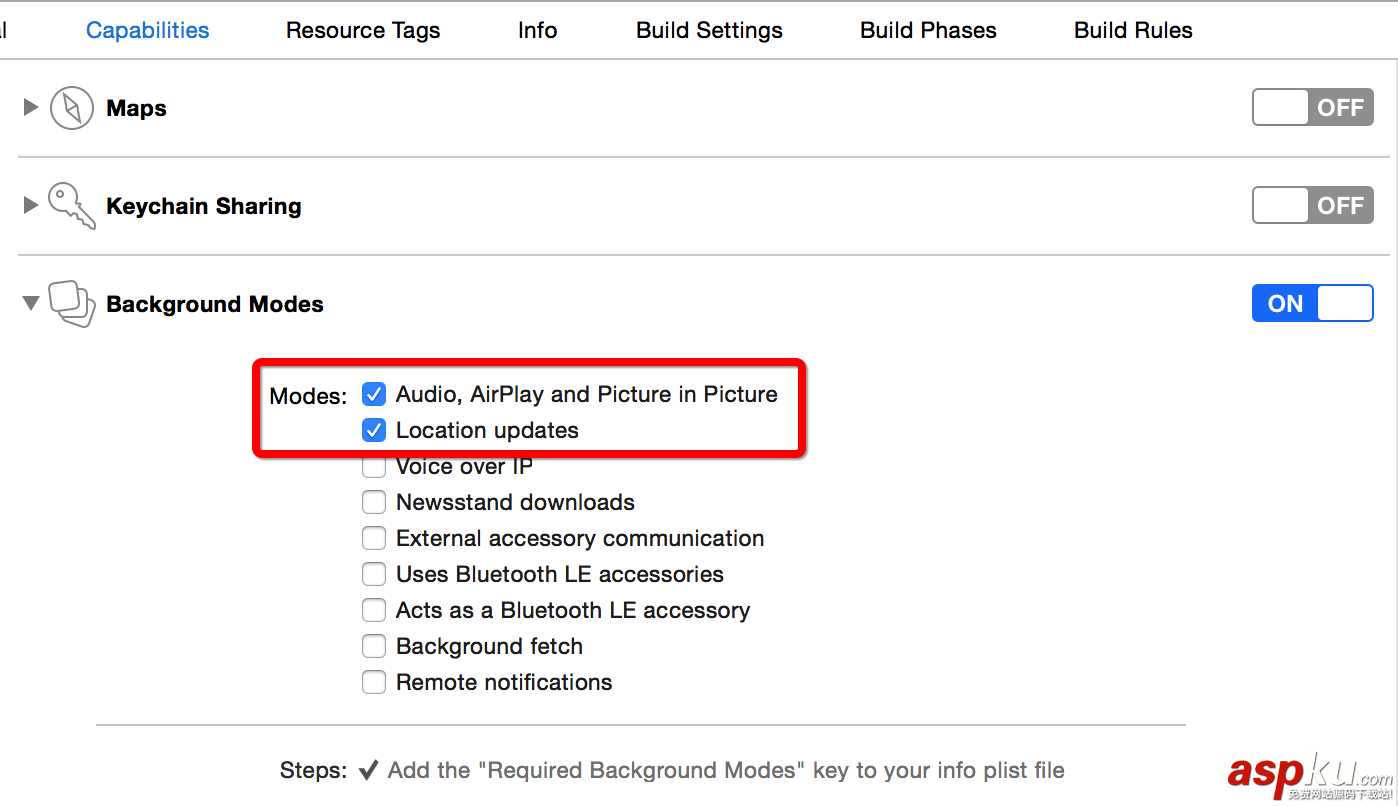Check Acts as a Bluetooth LE accessory

click(374, 610)
